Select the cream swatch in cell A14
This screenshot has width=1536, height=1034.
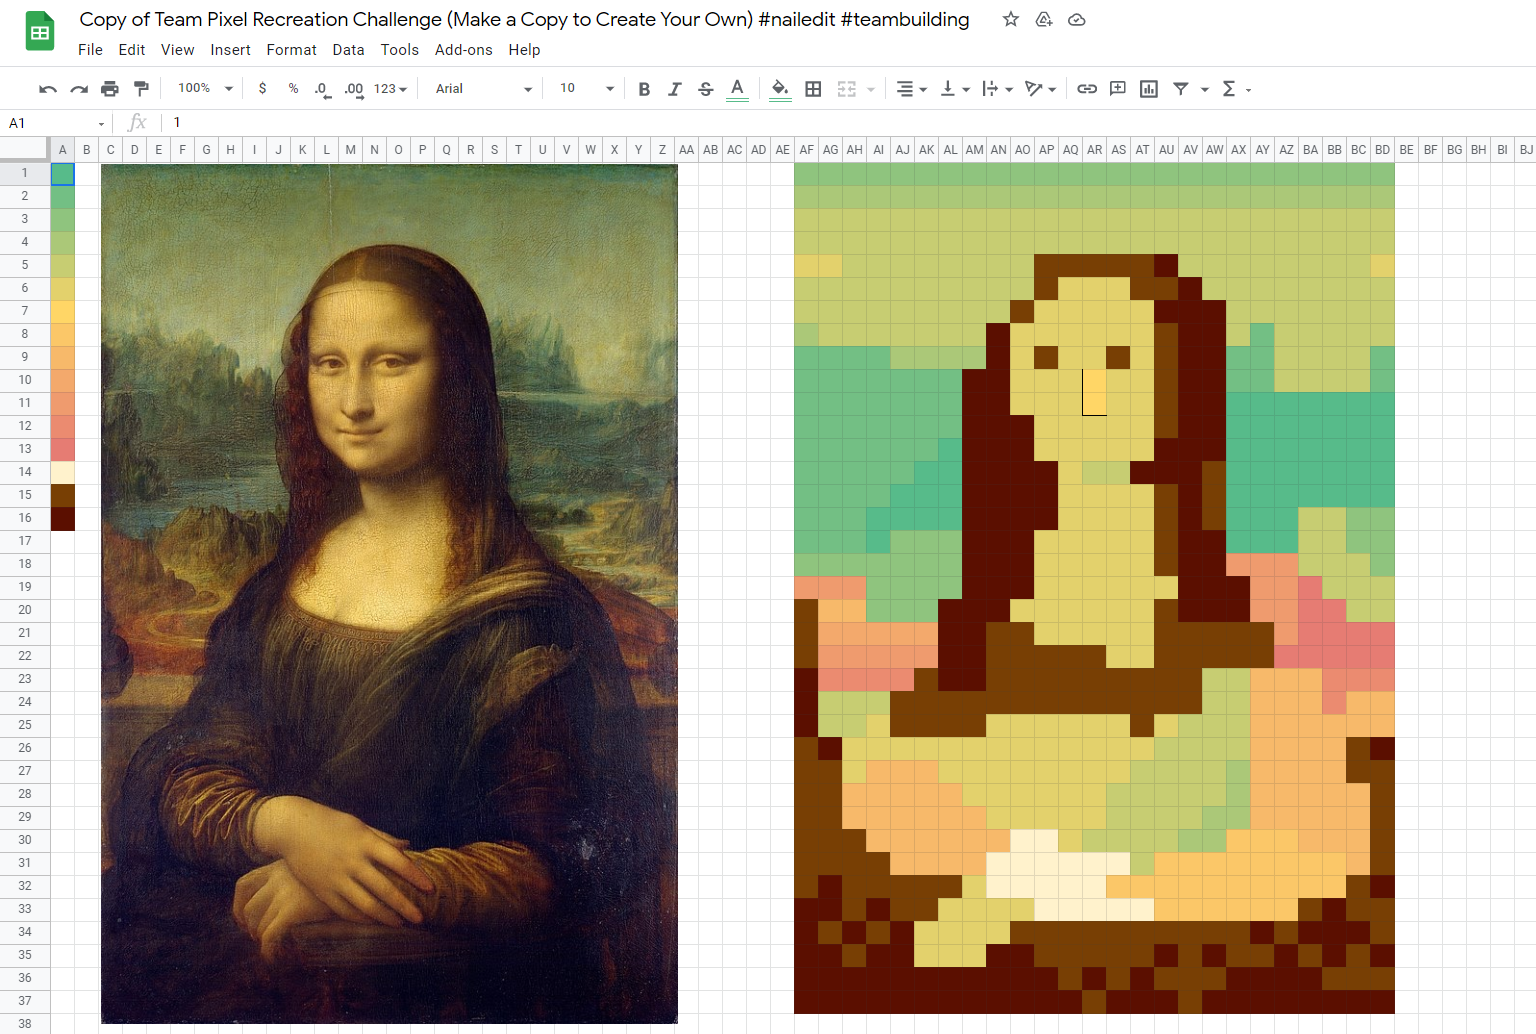[x=62, y=472]
